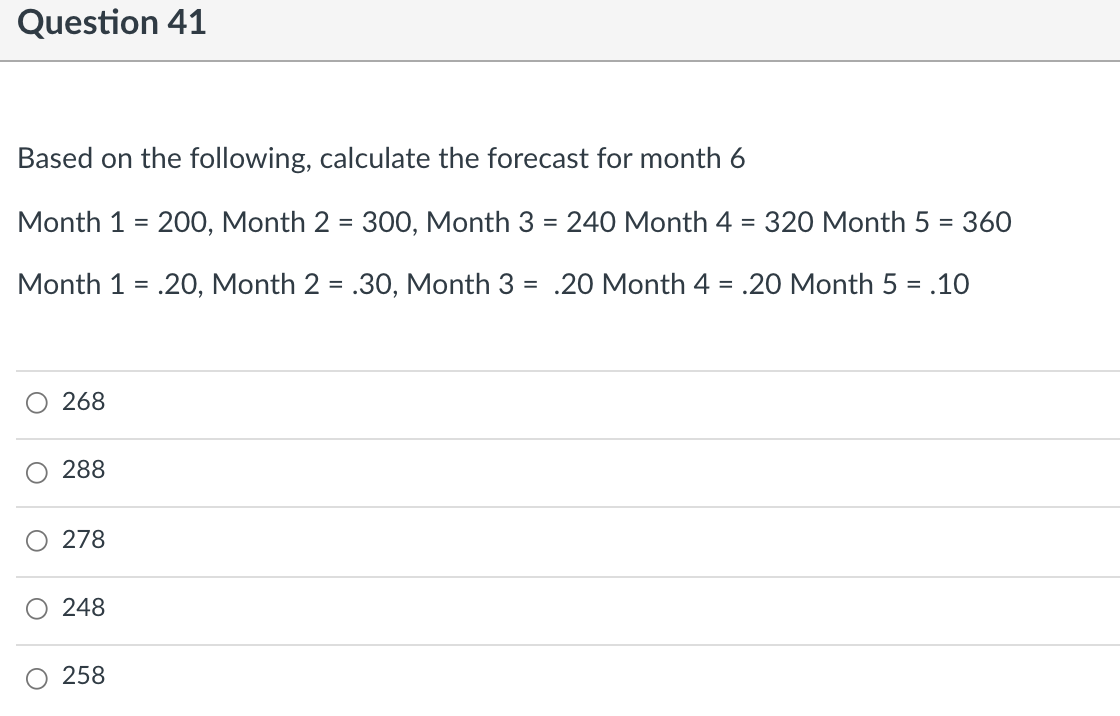Select the radio button for answer 258
1120x716 pixels.
(36, 677)
